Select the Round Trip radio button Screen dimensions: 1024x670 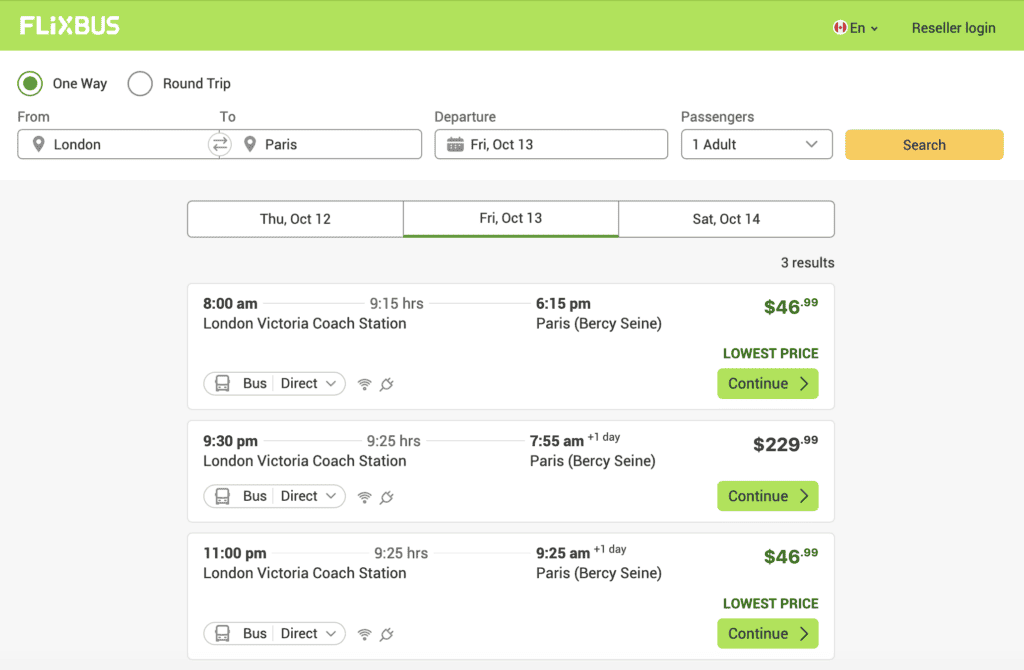[140, 84]
